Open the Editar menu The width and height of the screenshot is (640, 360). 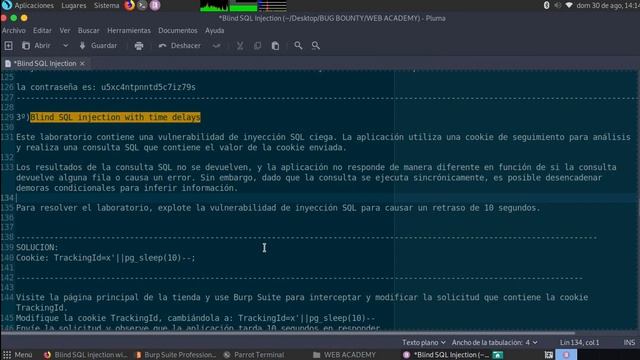[x=42, y=31]
